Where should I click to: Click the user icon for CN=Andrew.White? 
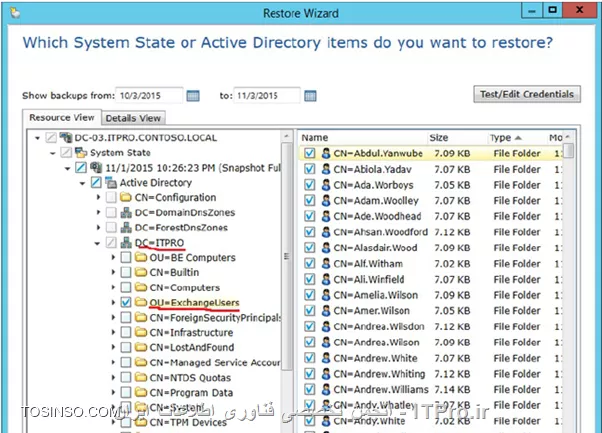[326, 358]
